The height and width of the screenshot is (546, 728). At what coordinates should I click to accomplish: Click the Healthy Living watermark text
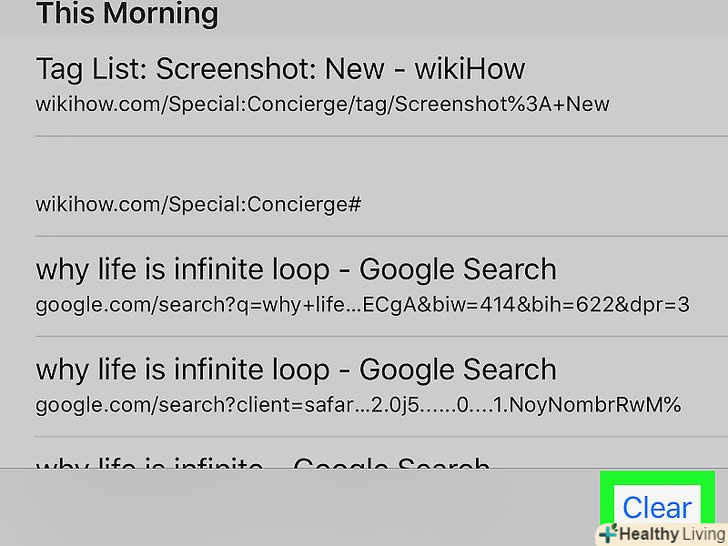coord(670,535)
